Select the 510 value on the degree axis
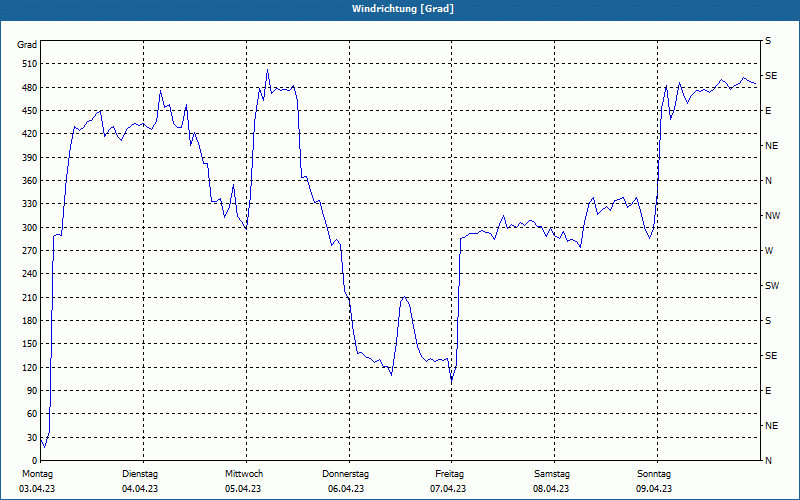800x500 pixels. (x=30, y=64)
